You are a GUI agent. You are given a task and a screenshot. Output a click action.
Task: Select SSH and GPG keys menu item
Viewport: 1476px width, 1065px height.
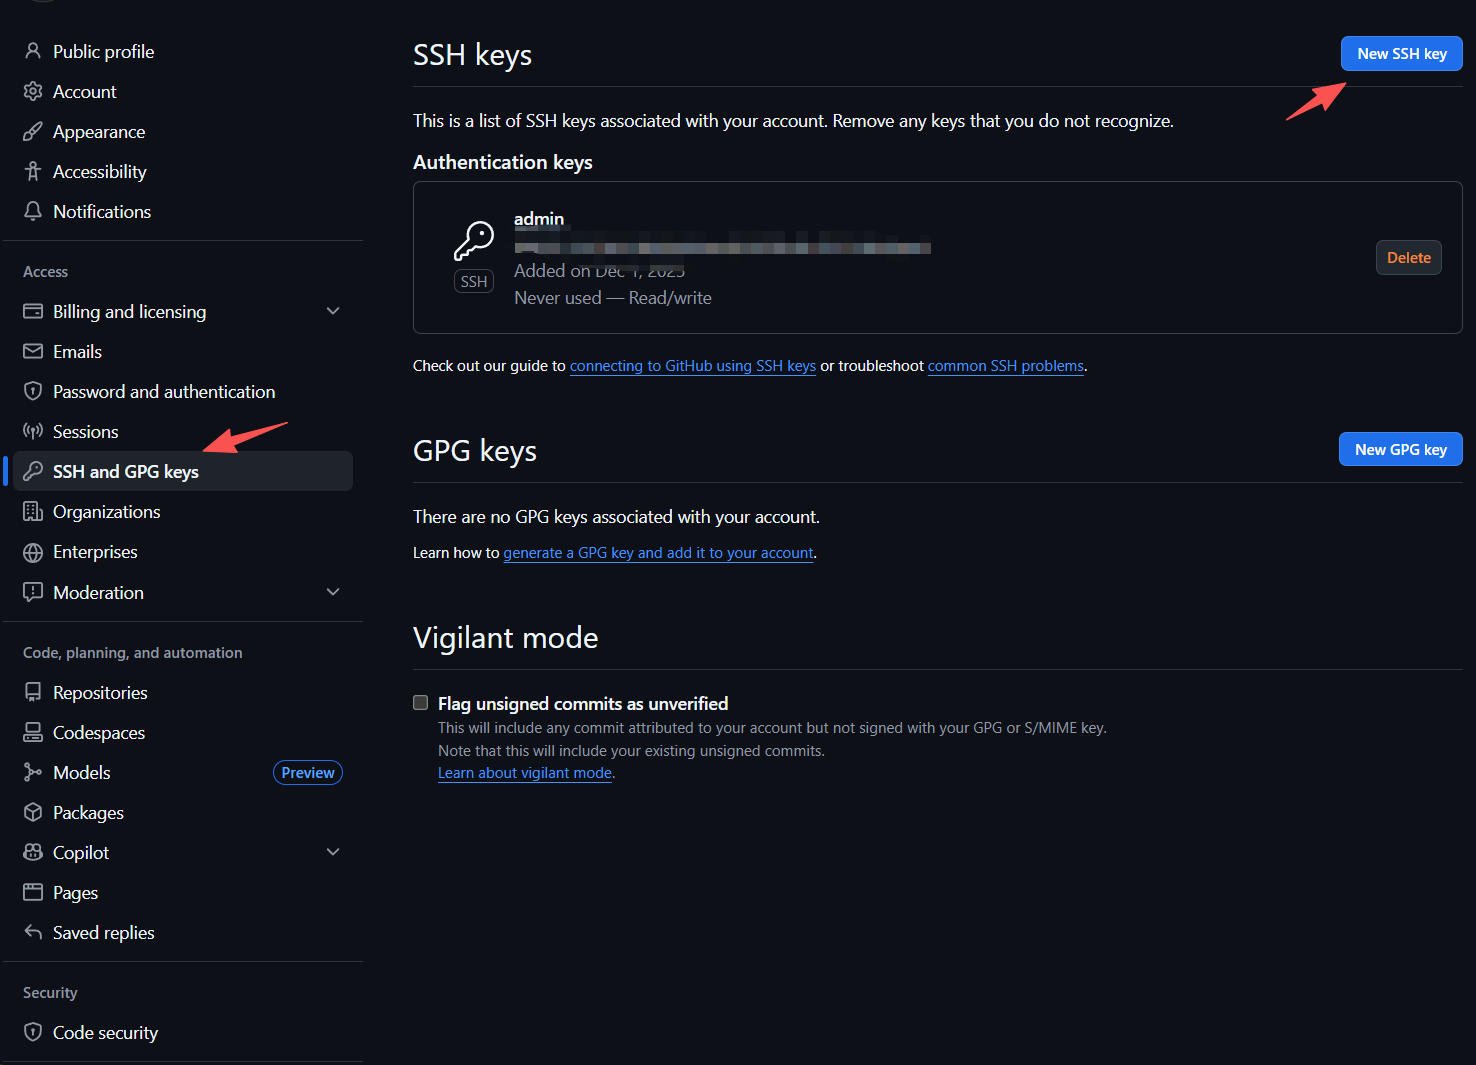183,471
